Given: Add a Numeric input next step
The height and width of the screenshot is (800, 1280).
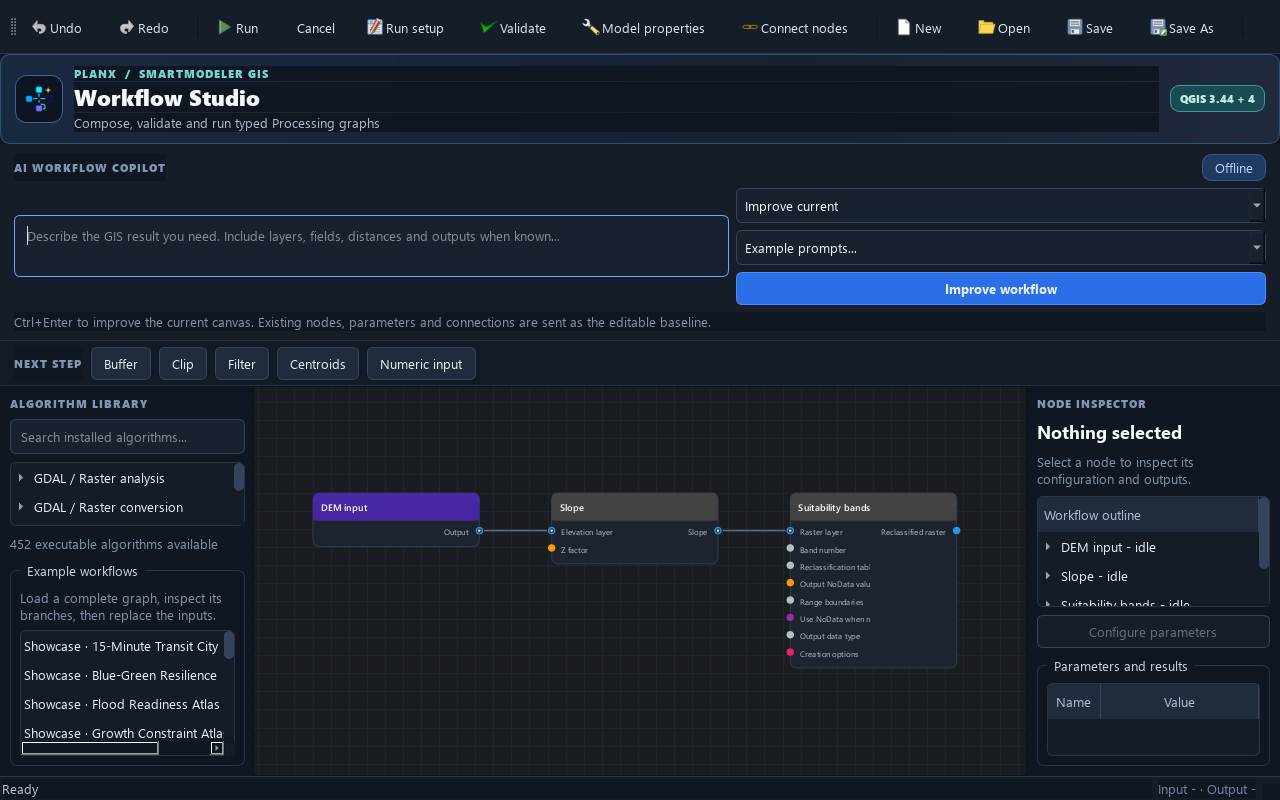Looking at the screenshot, I should (421, 364).
